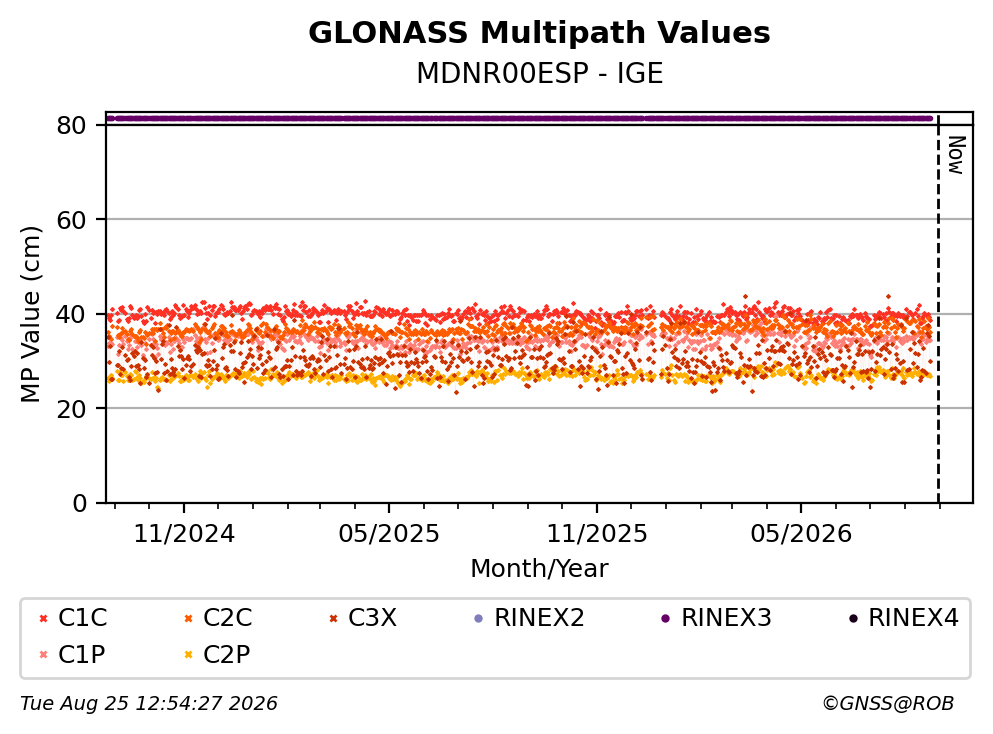The width and height of the screenshot is (993, 734).
Task: Click the RINEX2 lavender dot marker
Action: point(479,619)
